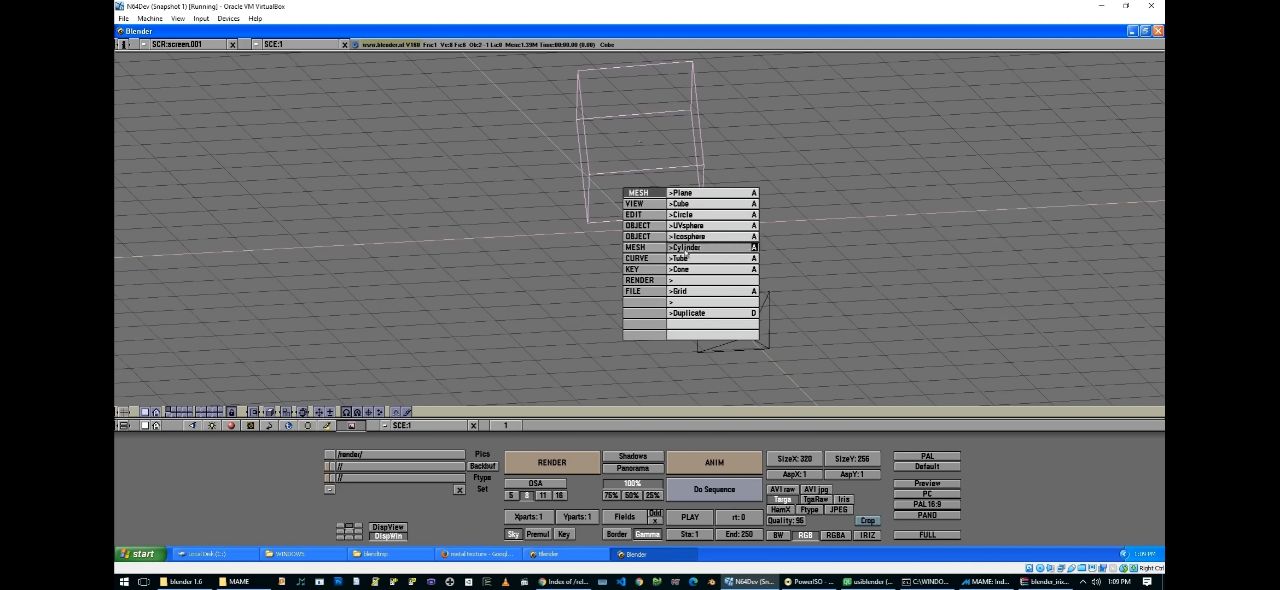The height and width of the screenshot is (590, 1280).
Task: Open file select for /render/ path
Action: (330, 455)
